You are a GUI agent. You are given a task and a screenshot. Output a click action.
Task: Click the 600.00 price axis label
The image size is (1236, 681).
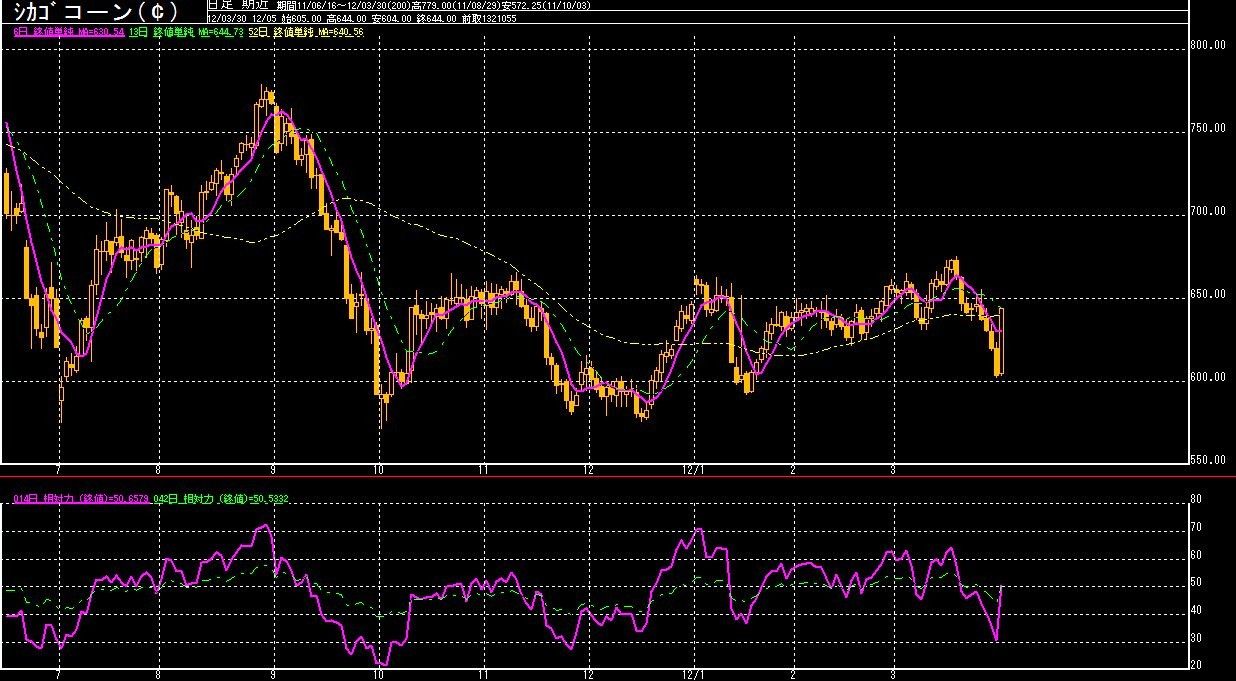[x=1210, y=377]
